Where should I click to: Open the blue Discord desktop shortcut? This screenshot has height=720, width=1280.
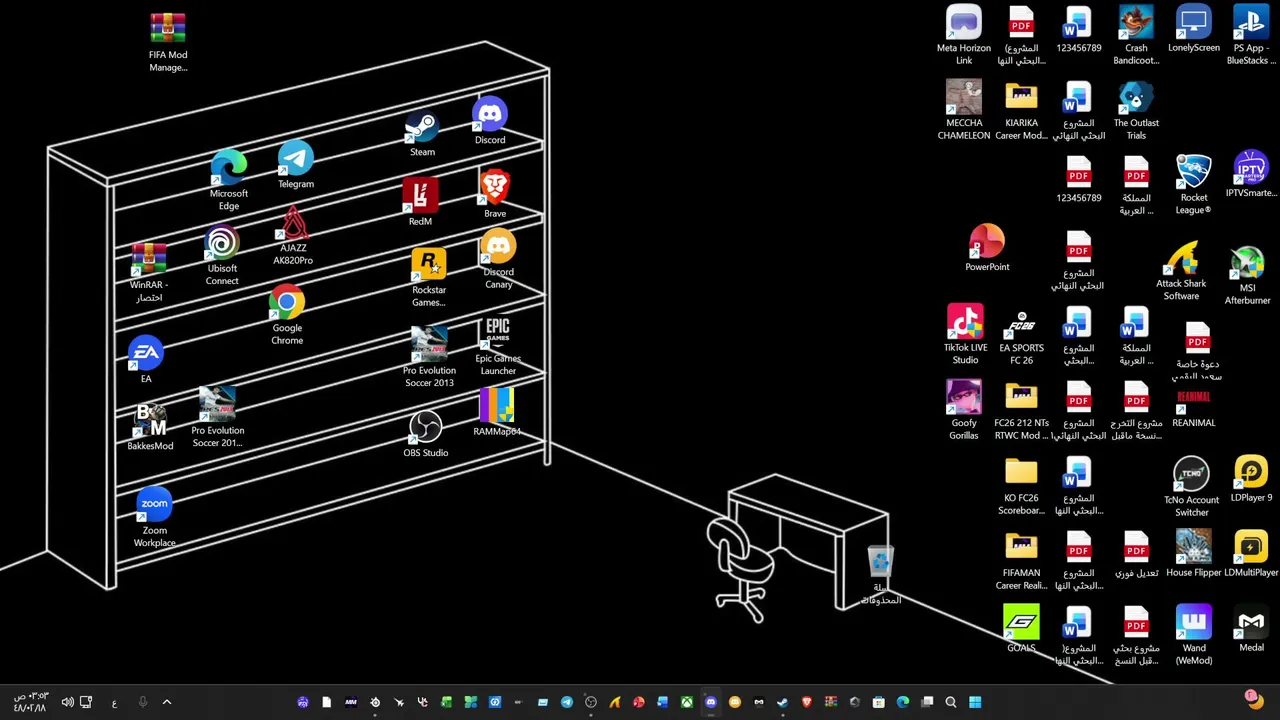pos(490,121)
